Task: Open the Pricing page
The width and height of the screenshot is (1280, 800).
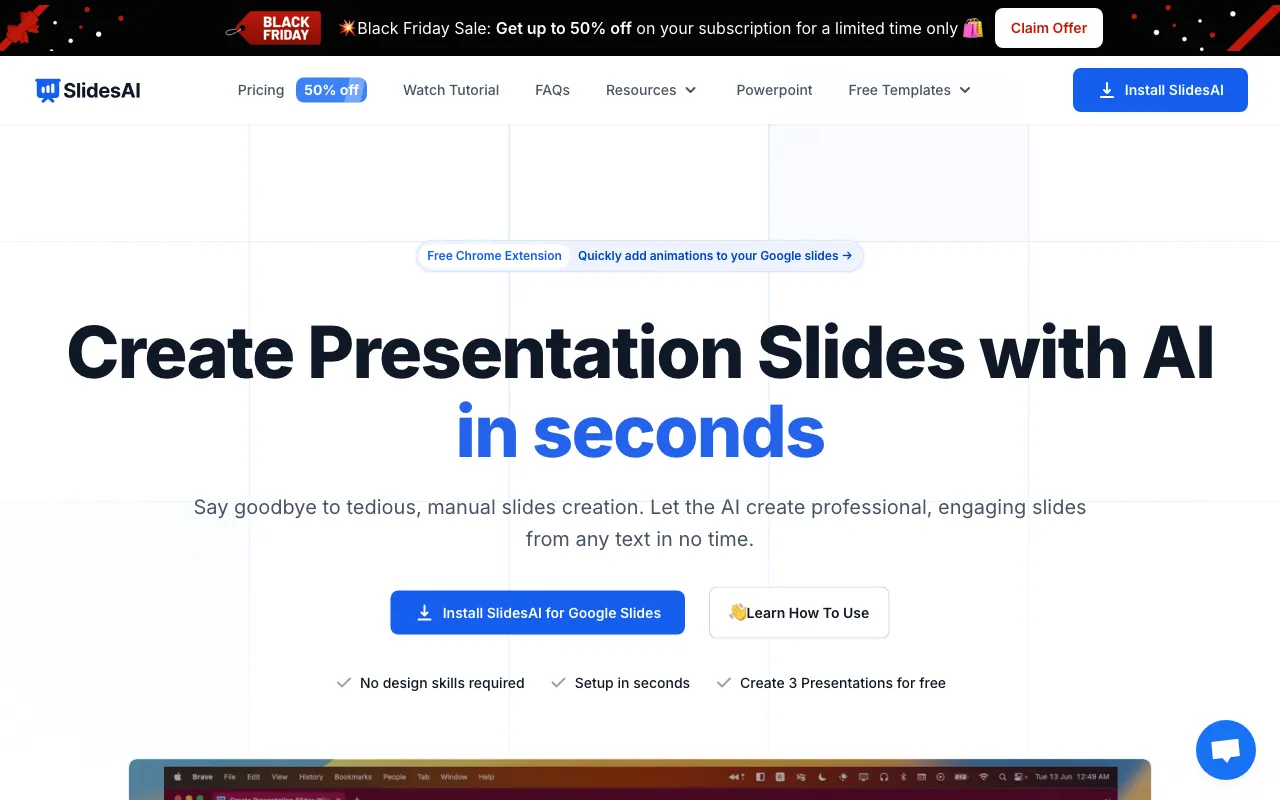Action: (x=261, y=90)
